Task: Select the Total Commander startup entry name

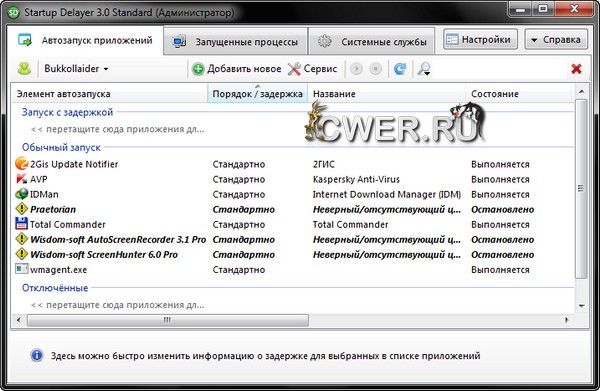Action: coord(68,224)
